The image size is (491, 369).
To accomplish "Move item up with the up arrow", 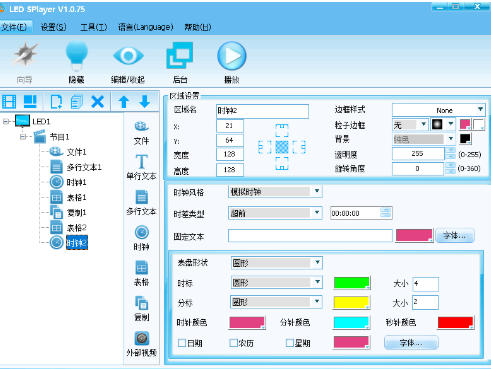I will pyautogui.click(x=124, y=102).
